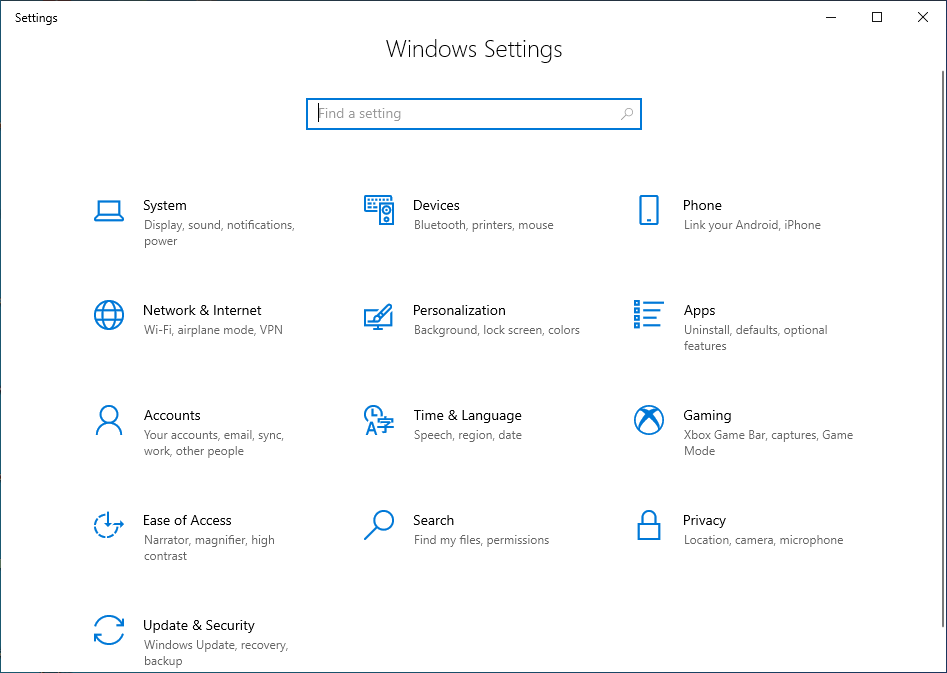This screenshot has height=673, width=947.
Task: Open the System laptop icon
Action: [109, 211]
